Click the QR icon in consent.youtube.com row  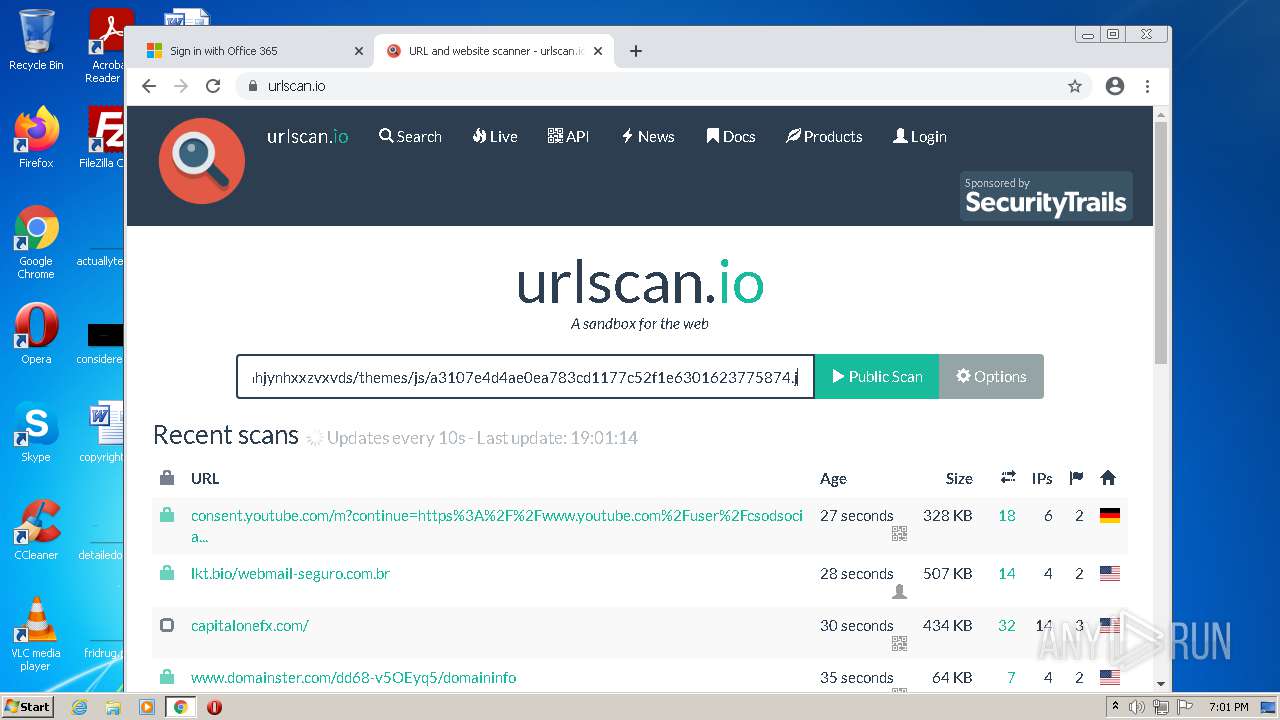[x=899, y=534]
